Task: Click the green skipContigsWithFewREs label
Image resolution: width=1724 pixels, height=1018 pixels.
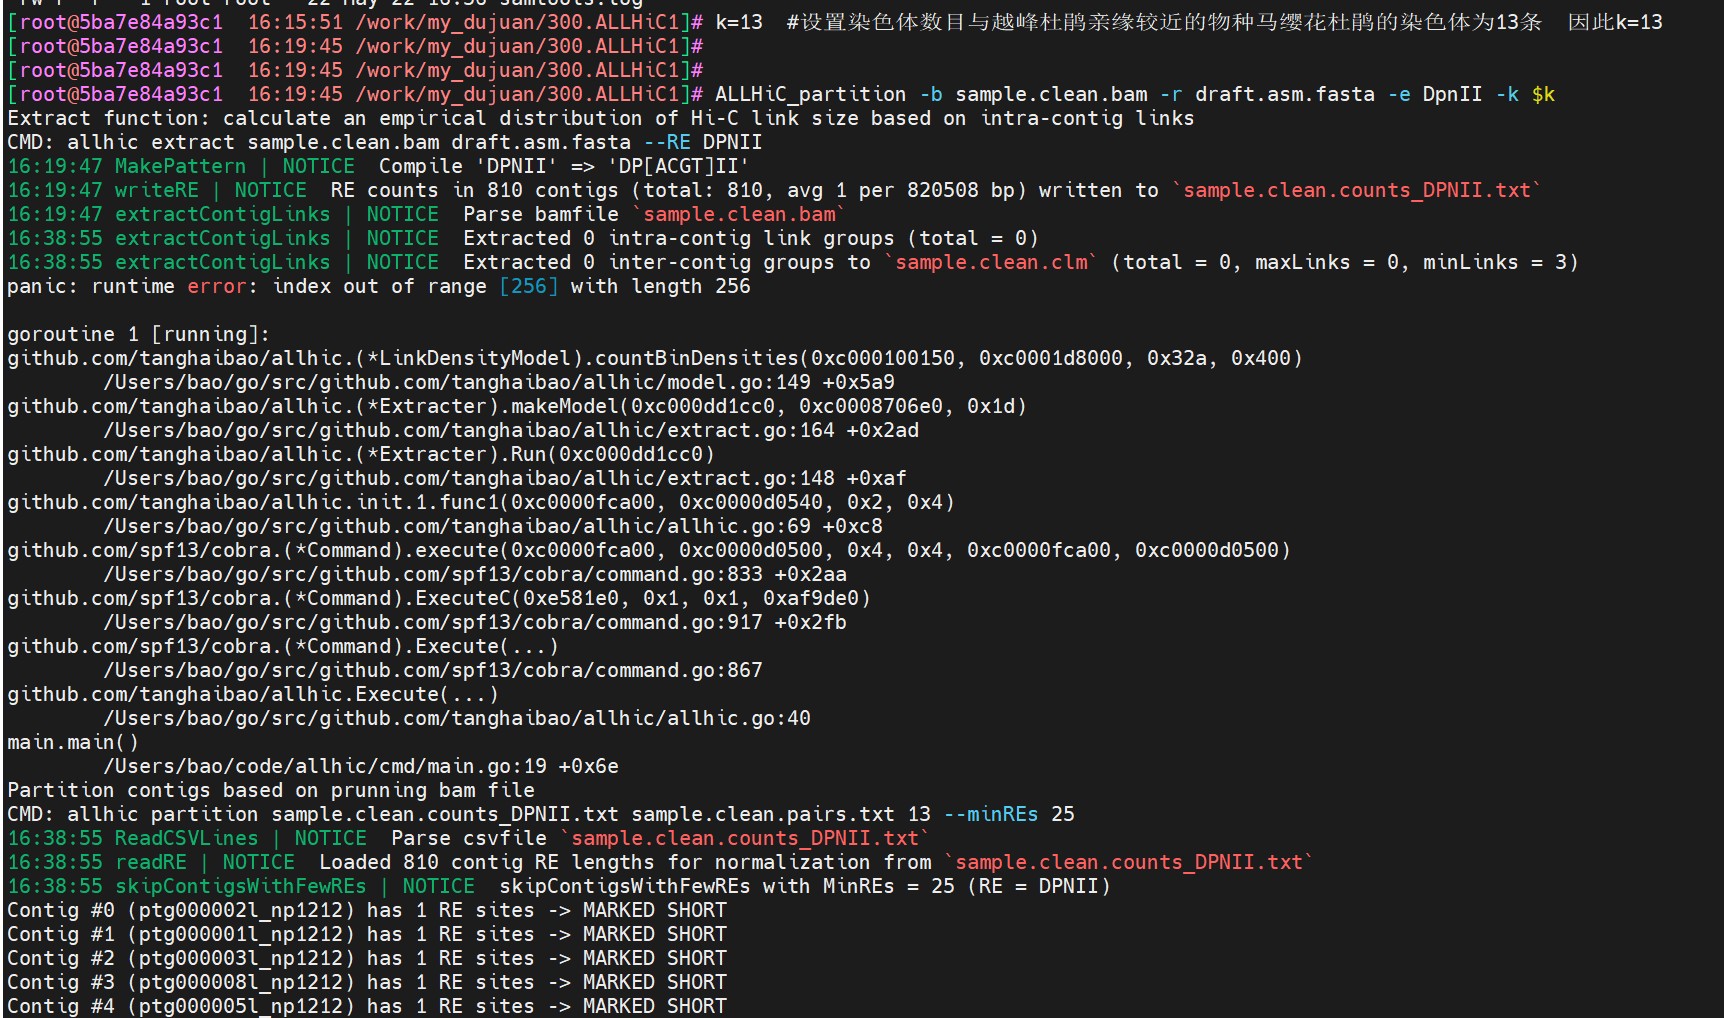Action: [x=240, y=886]
